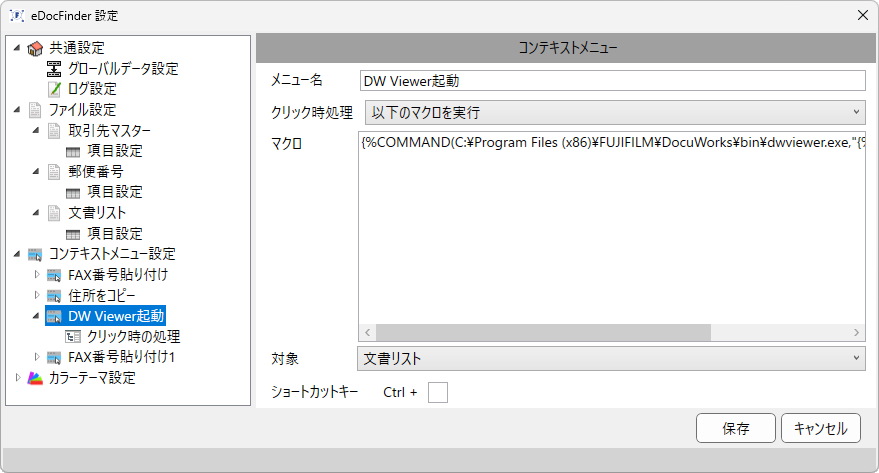Click the eDocFinder title bar app icon
This screenshot has height=473, width=879.
(17, 16)
